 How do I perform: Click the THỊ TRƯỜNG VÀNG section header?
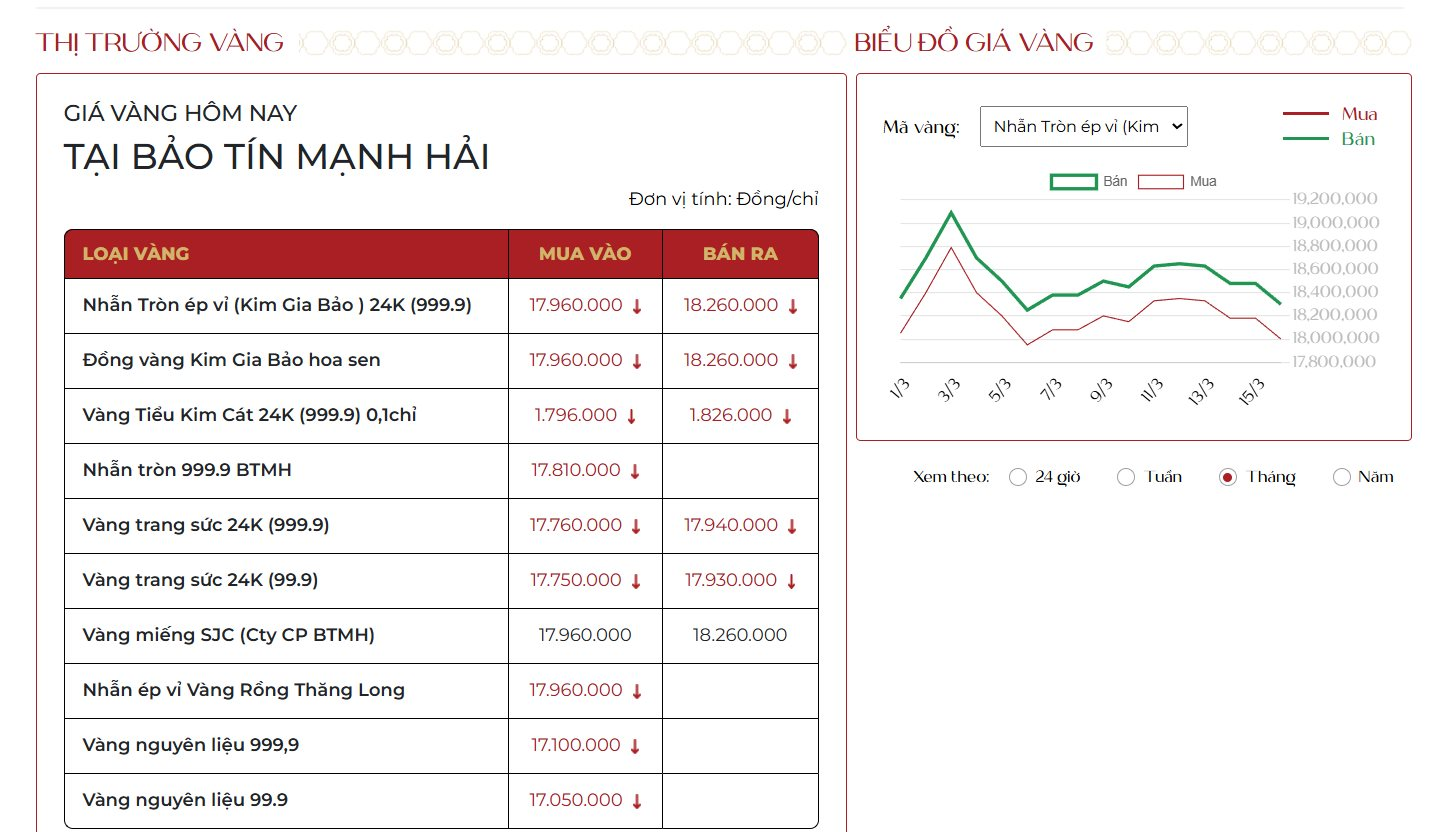[159, 42]
